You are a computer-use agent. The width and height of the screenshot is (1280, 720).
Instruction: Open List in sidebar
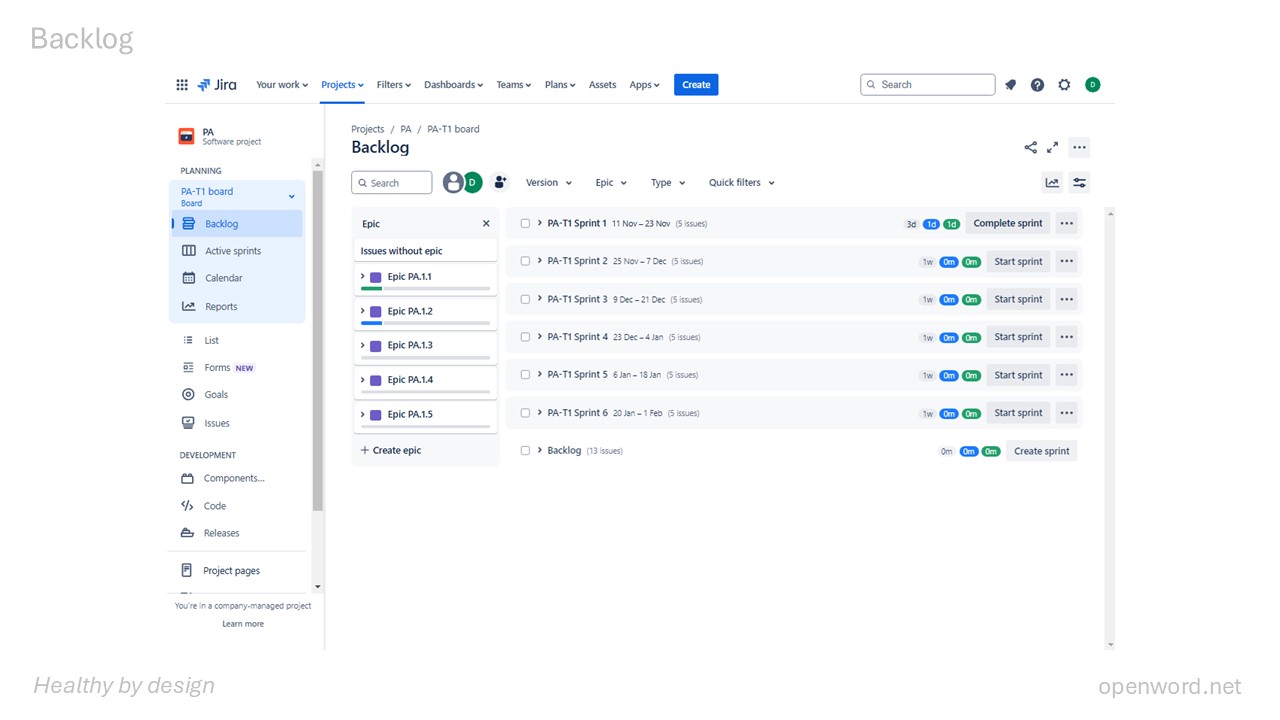pos(237,340)
